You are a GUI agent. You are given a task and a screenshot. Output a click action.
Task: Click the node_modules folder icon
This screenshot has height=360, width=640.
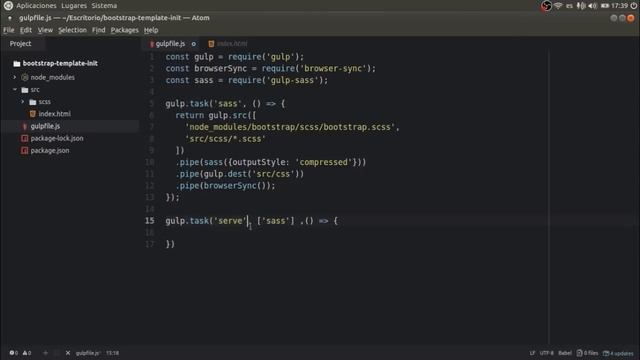coord(25,77)
